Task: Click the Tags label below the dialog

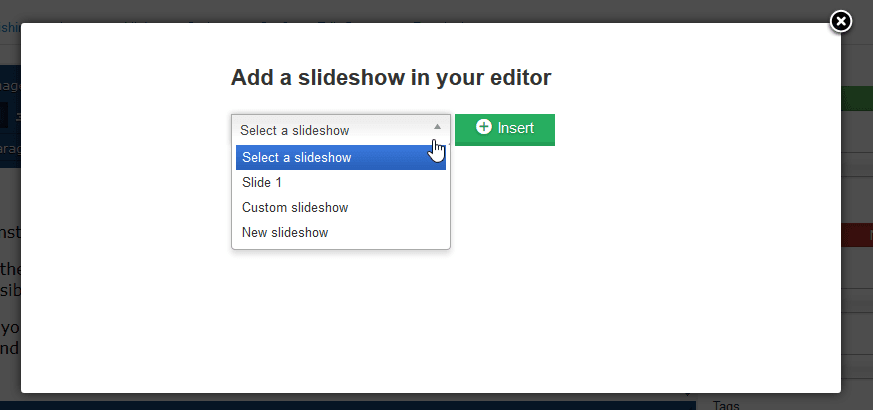Action: (726, 404)
